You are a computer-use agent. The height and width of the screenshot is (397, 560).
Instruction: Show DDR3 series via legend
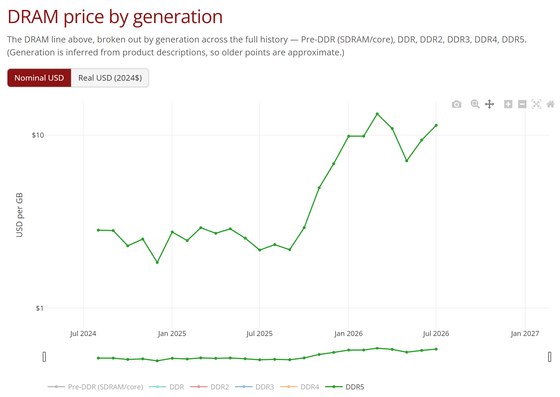pyautogui.click(x=255, y=387)
